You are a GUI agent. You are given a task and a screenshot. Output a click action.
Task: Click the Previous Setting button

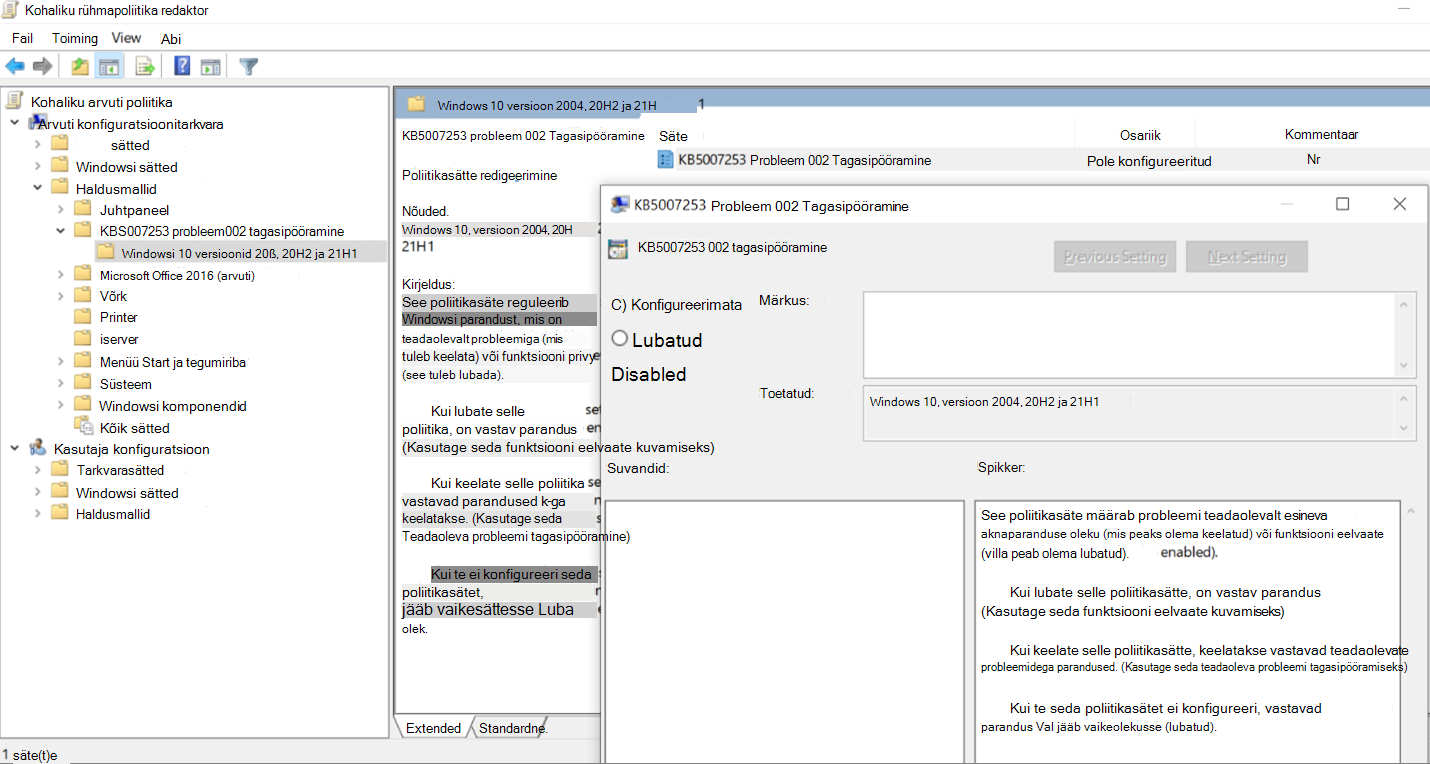click(x=1115, y=257)
